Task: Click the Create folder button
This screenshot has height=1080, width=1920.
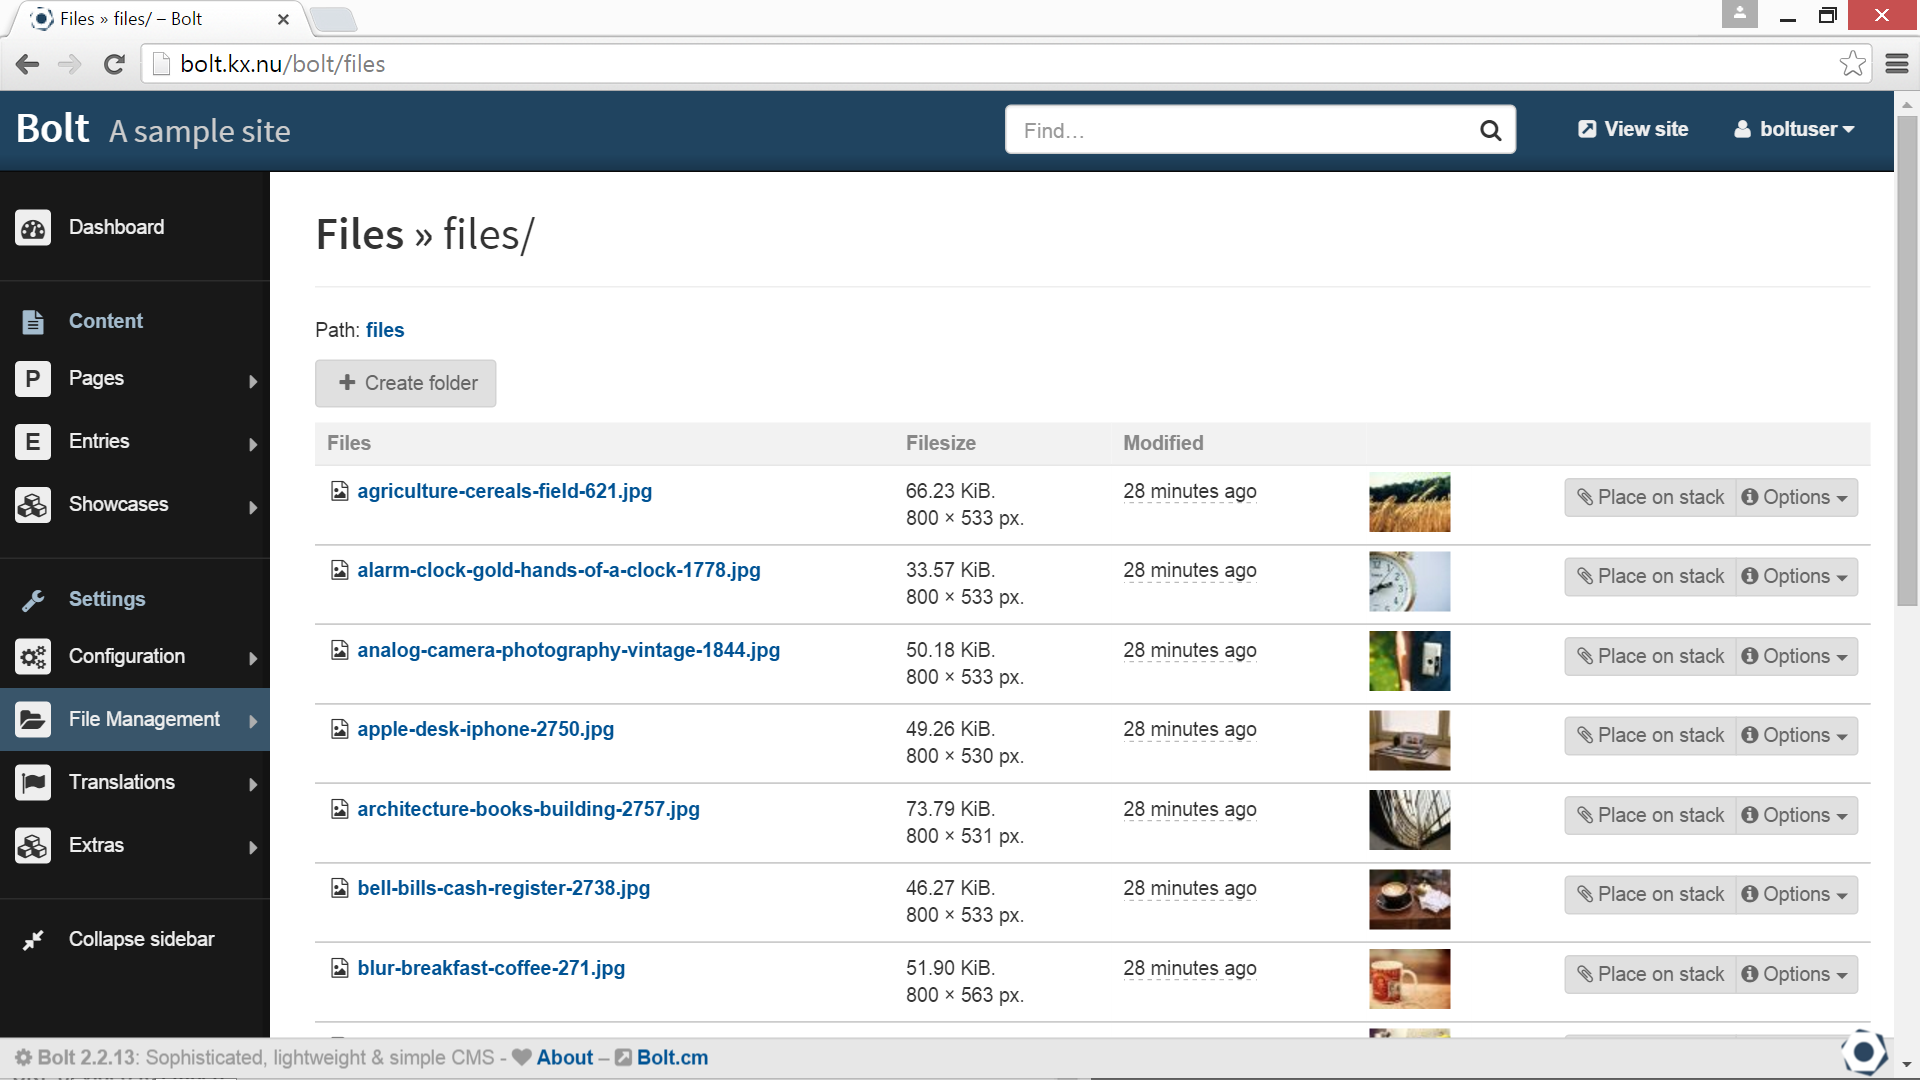Action: [x=405, y=383]
